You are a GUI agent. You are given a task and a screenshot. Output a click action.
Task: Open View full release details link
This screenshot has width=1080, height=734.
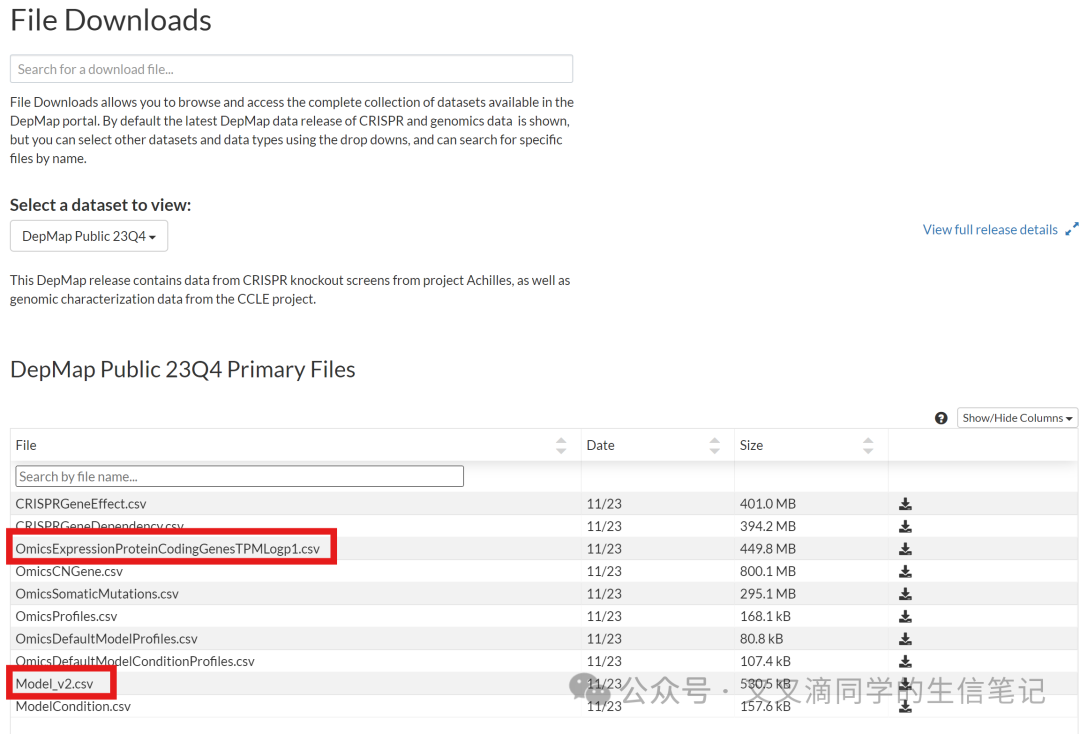(990, 229)
